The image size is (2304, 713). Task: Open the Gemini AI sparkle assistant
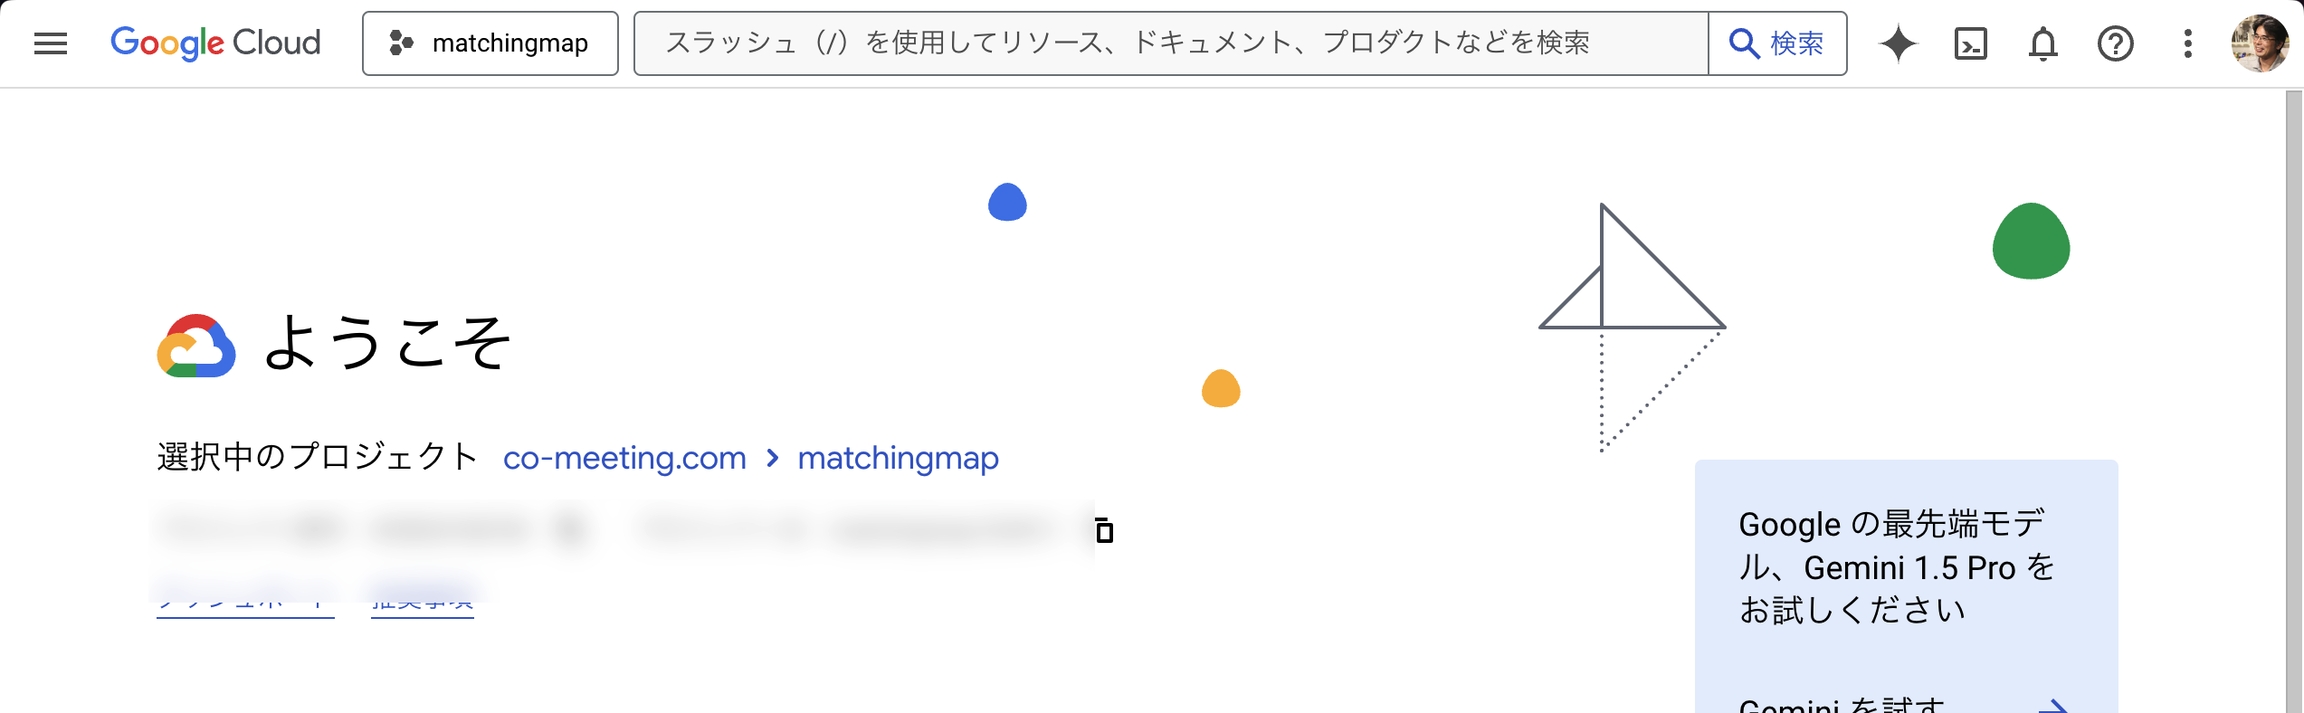[1897, 43]
